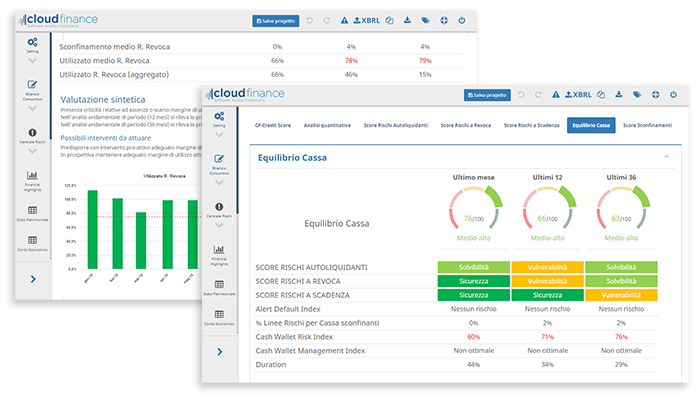Screen dimensions: 700x396
Task: Open Bilancio Consuntivo in back window sidebar
Action: point(33,91)
